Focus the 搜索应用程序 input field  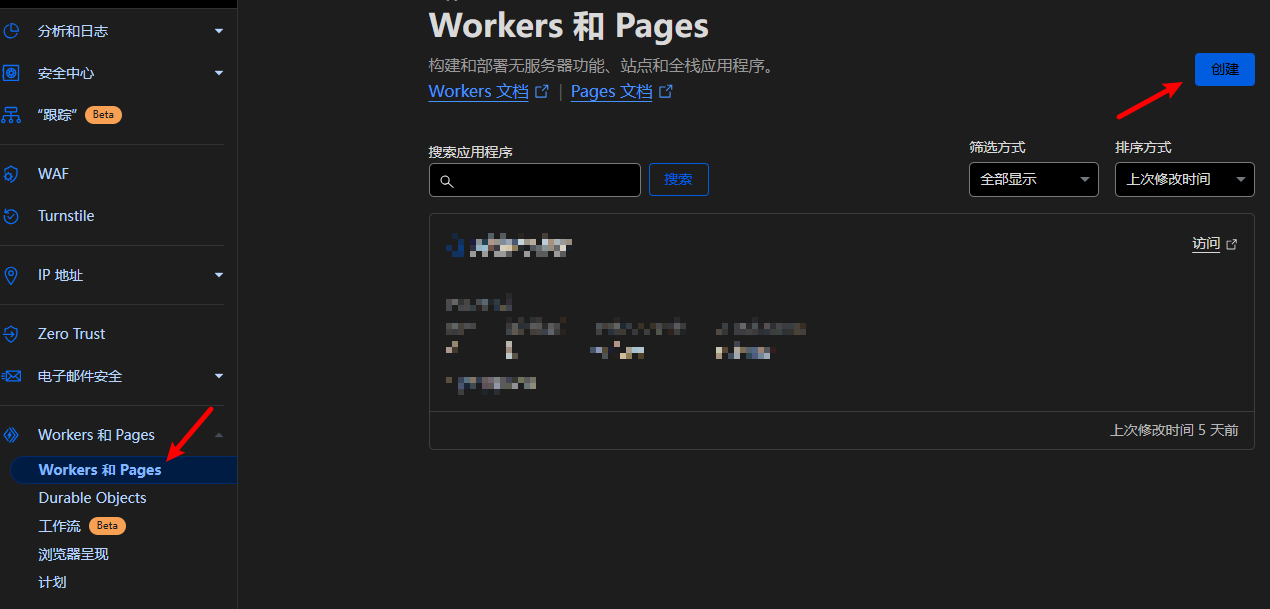(535, 180)
